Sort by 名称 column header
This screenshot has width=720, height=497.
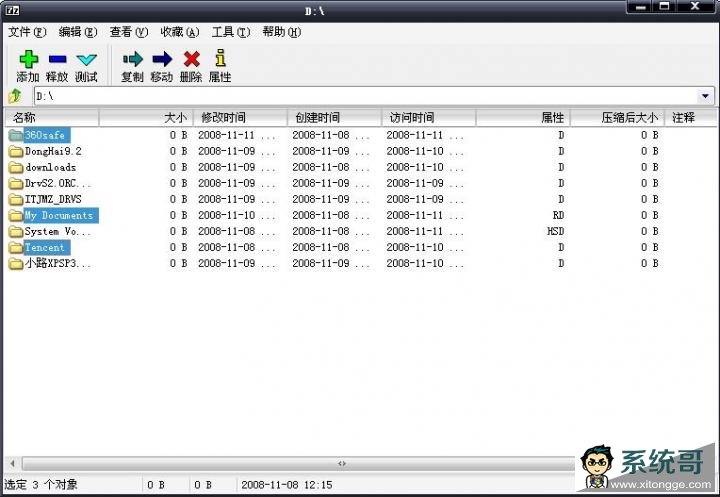coord(51,118)
